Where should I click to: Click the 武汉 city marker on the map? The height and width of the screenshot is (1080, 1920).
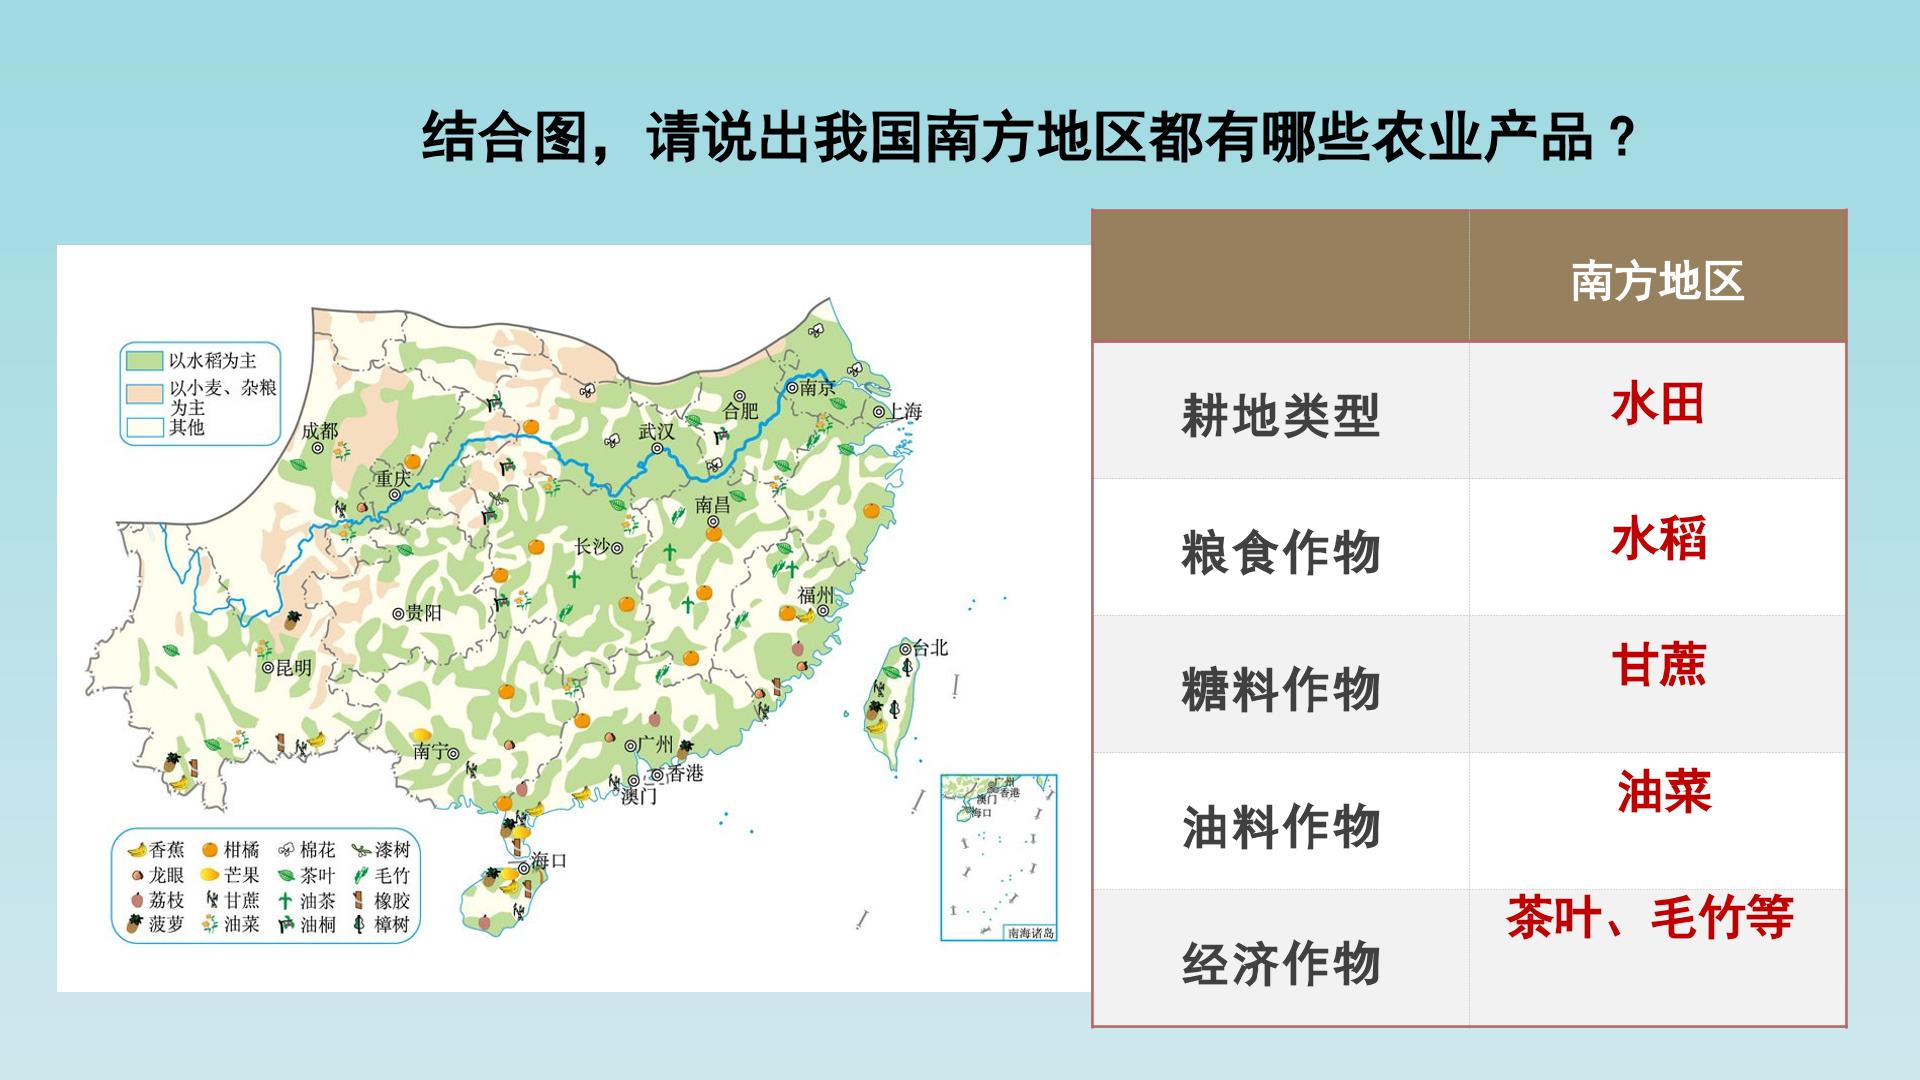pos(657,449)
